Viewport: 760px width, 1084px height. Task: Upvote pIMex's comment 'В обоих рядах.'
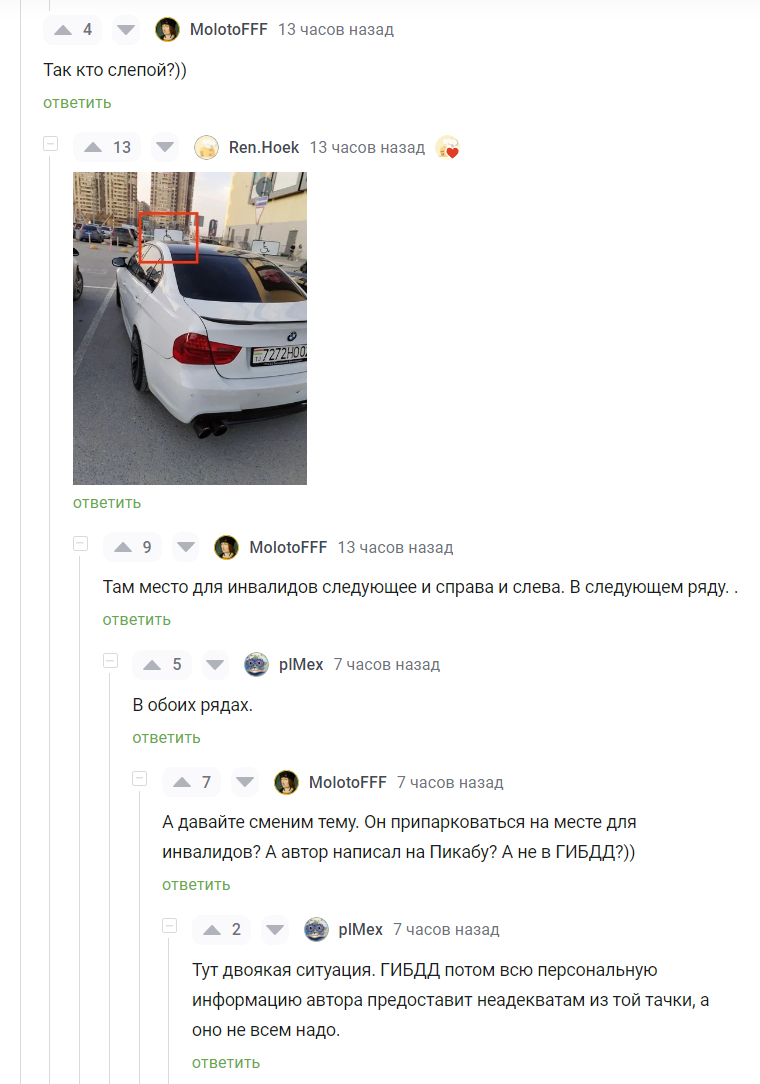152,665
